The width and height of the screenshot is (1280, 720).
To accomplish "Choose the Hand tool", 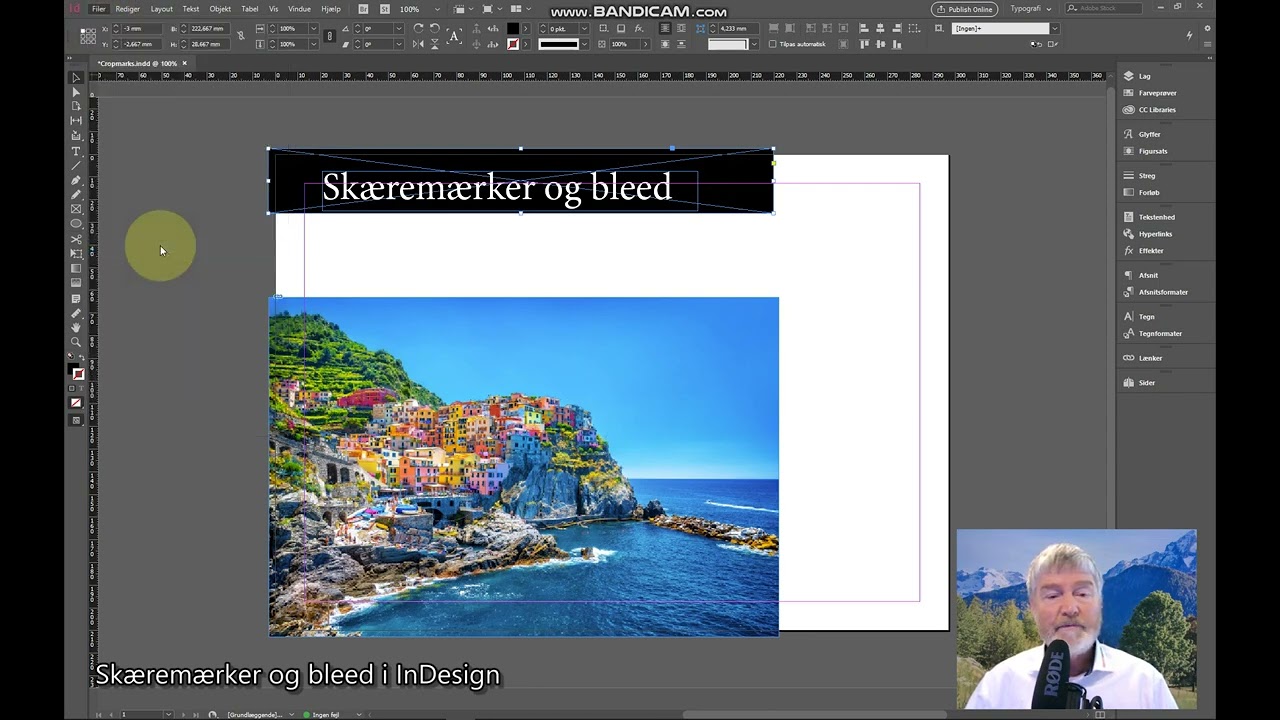I will click(76, 328).
